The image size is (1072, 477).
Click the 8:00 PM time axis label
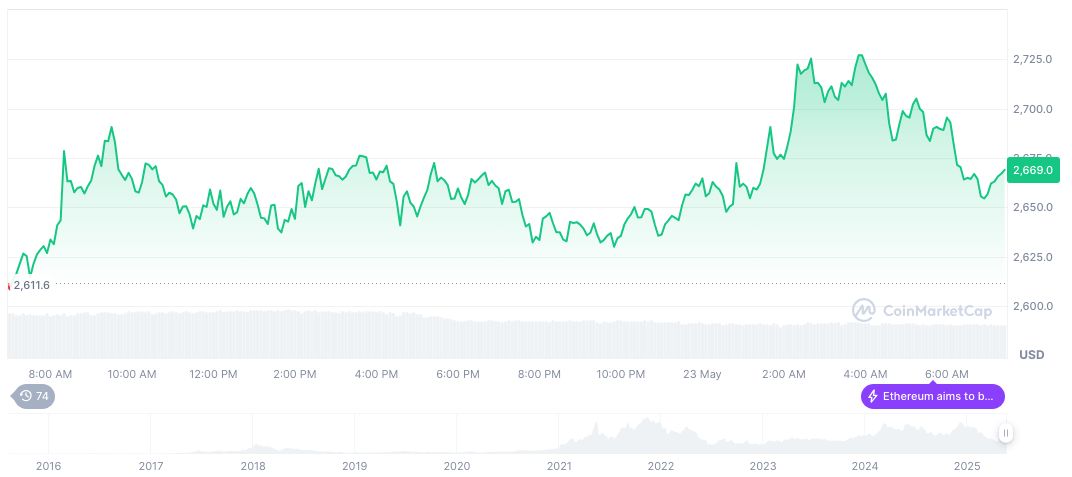(539, 374)
